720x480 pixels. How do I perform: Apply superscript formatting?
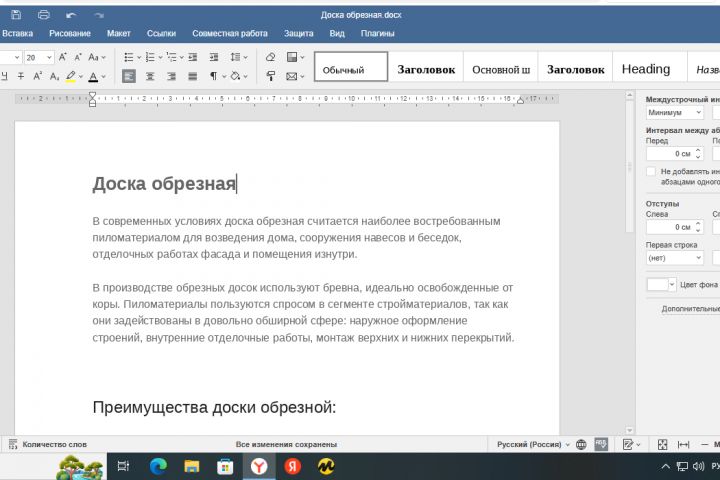click(38, 76)
